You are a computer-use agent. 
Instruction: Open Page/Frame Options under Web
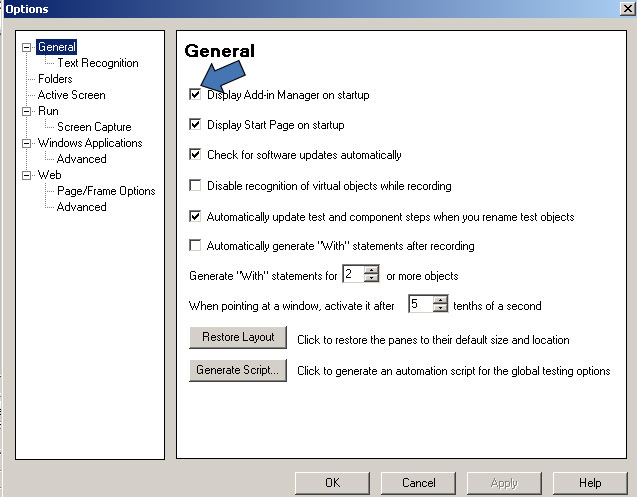(x=106, y=191)
